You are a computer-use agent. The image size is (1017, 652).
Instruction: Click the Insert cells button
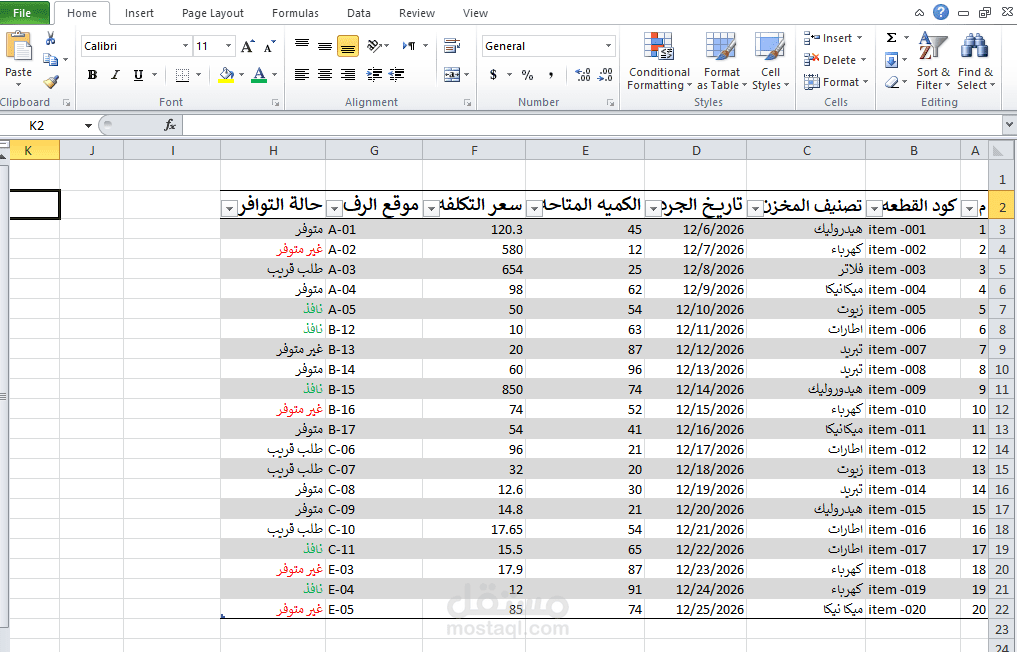tap(833, 38)
